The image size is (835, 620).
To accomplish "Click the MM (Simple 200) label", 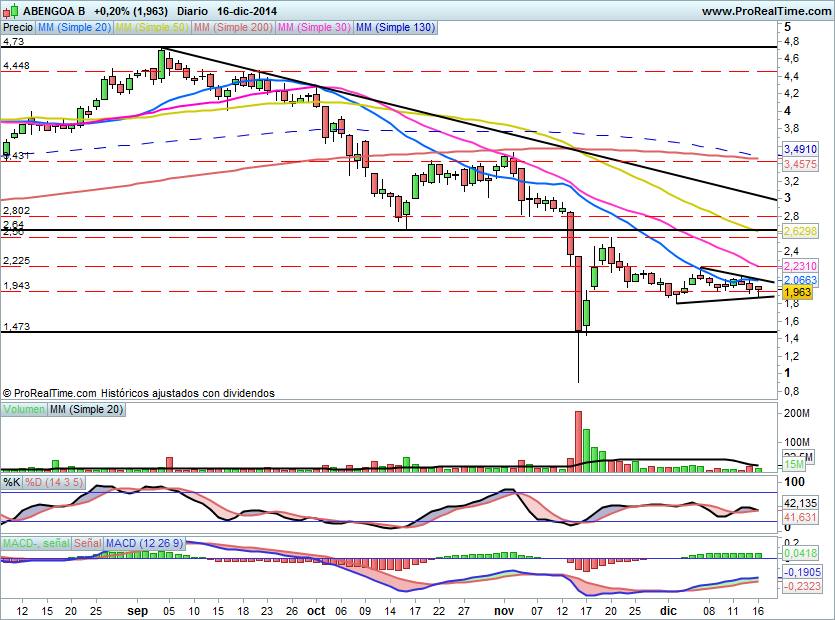I will (x=232, y=28).
